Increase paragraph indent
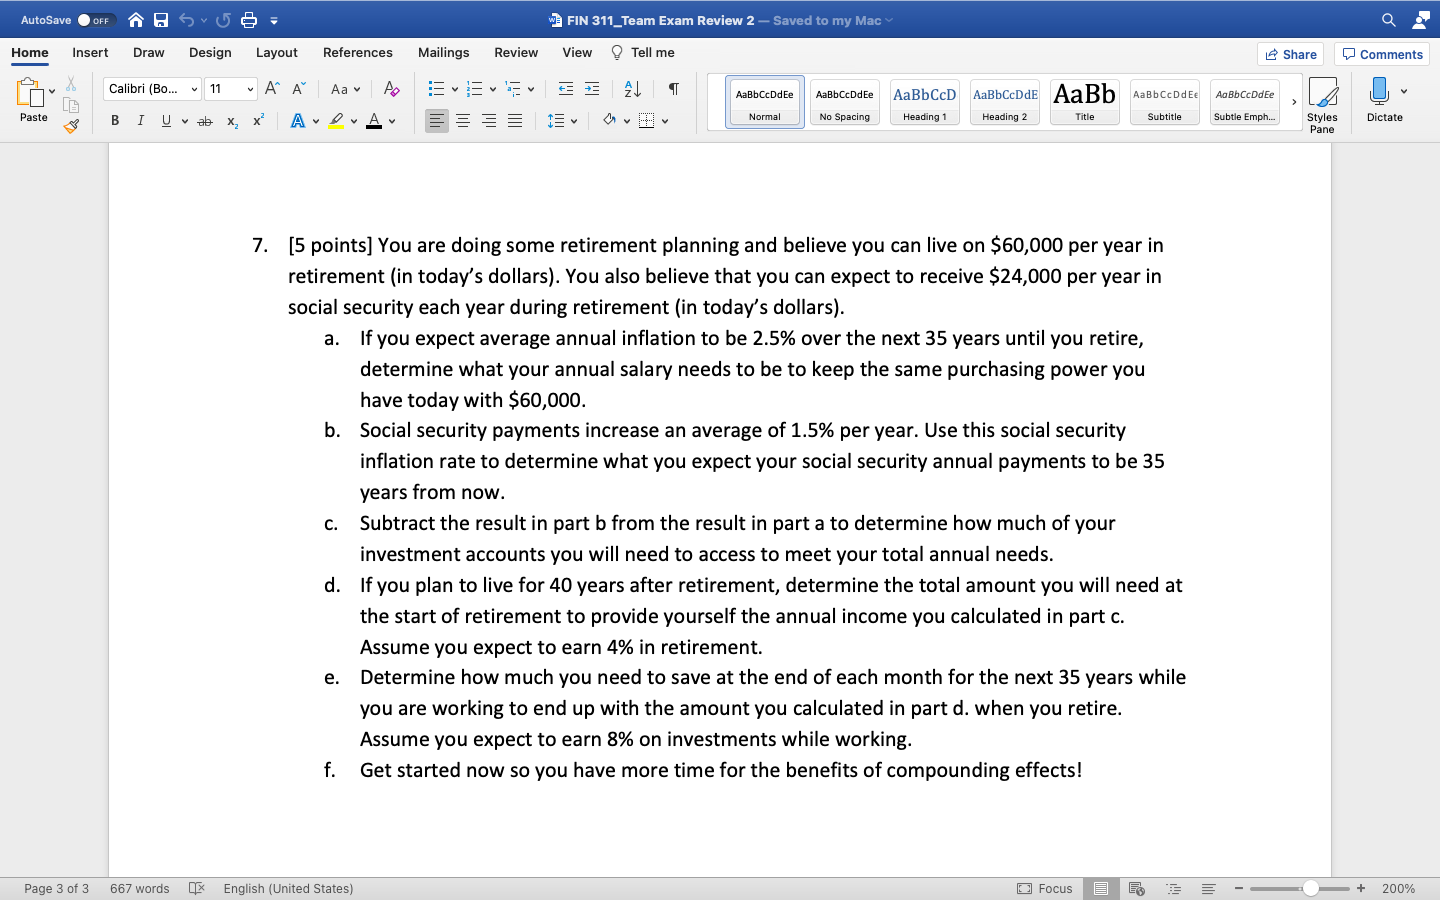This screenshot has width=1440, height=900. pyautogui.click(x=592, y=89)
